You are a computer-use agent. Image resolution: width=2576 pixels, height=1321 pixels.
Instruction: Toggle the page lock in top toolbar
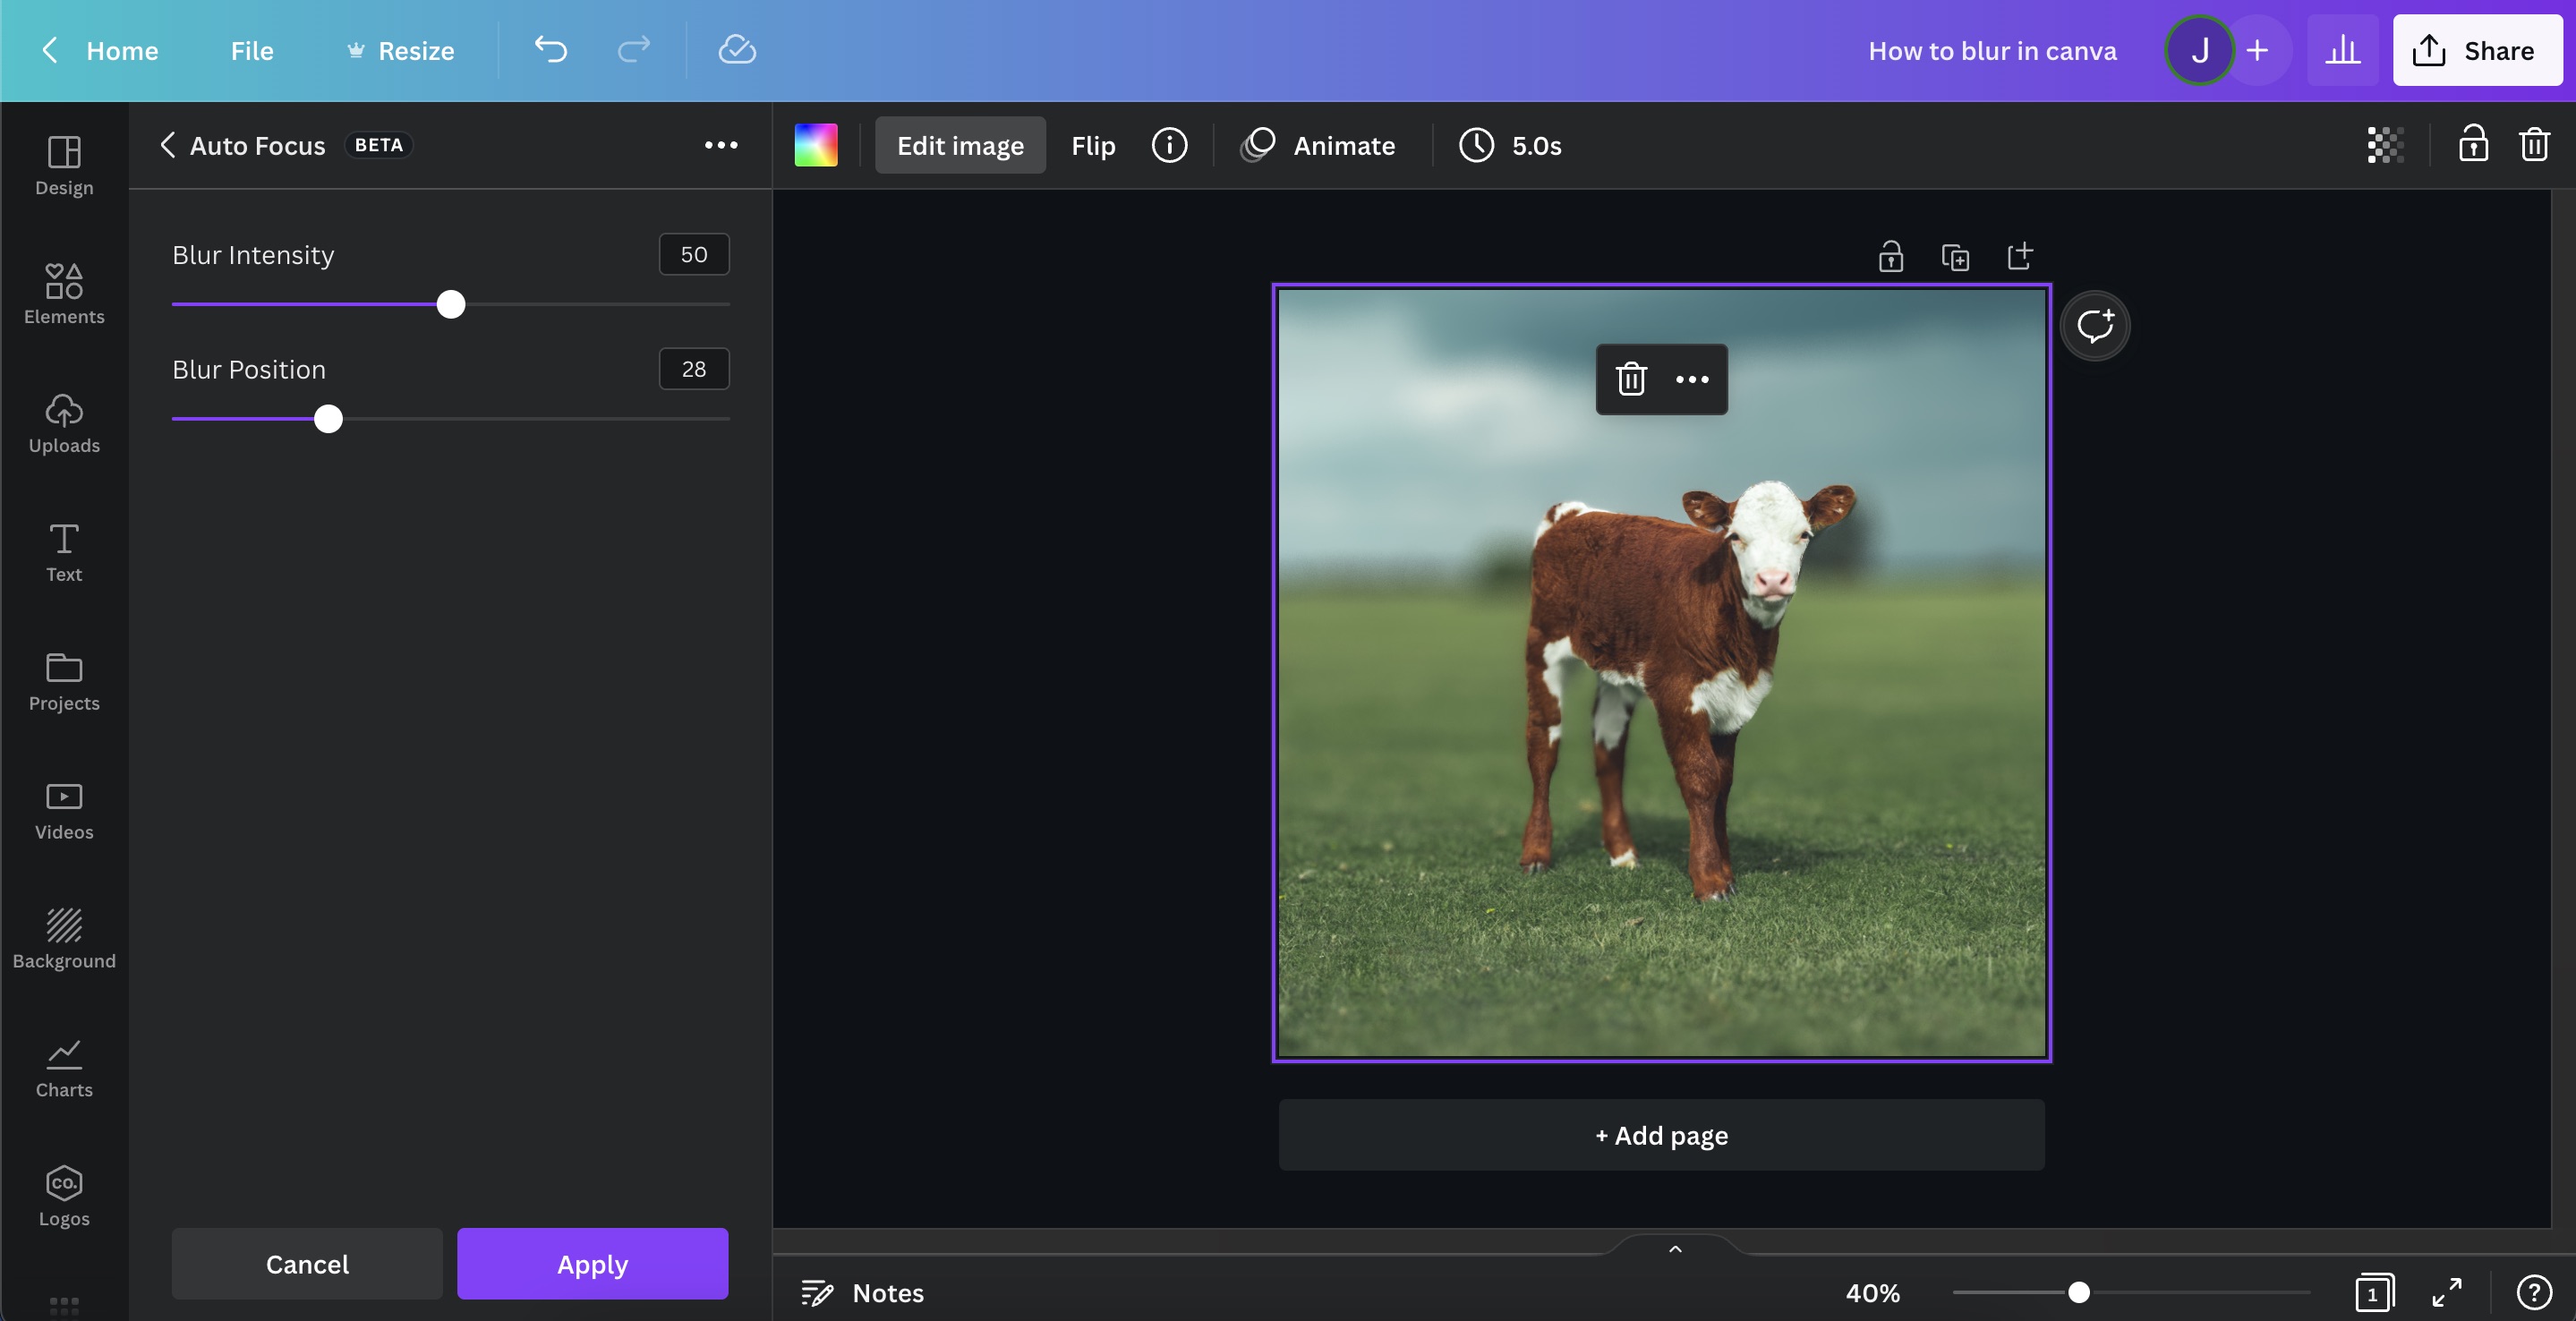click(2473, 145)
